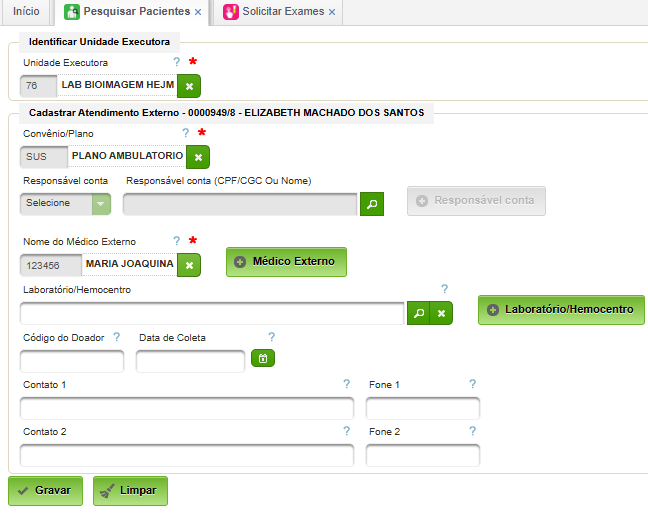The width and height of the screenshot is (648, 515).
Task: Click the Identificar Unidade Executora section title
Action: click(99, 42)
